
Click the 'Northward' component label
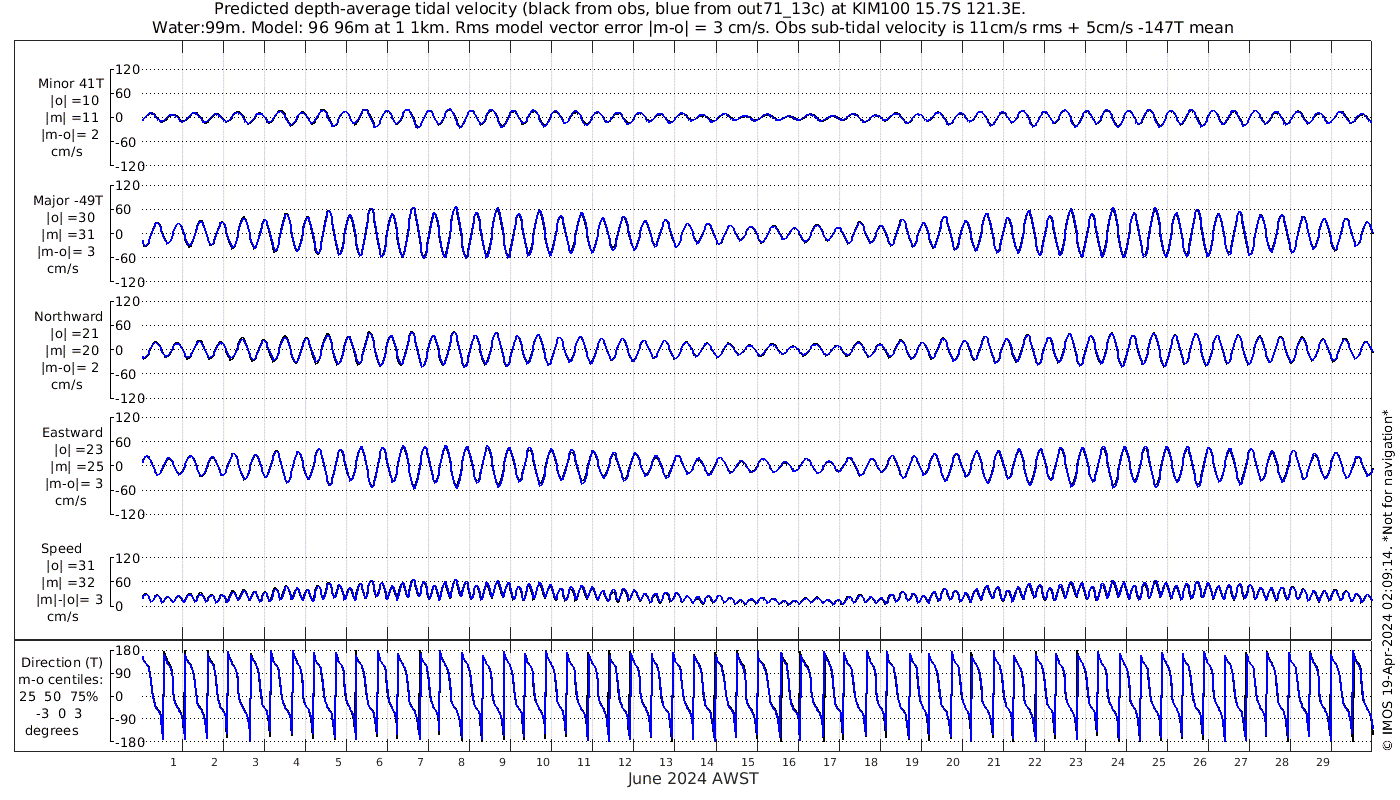pos(68,317)
